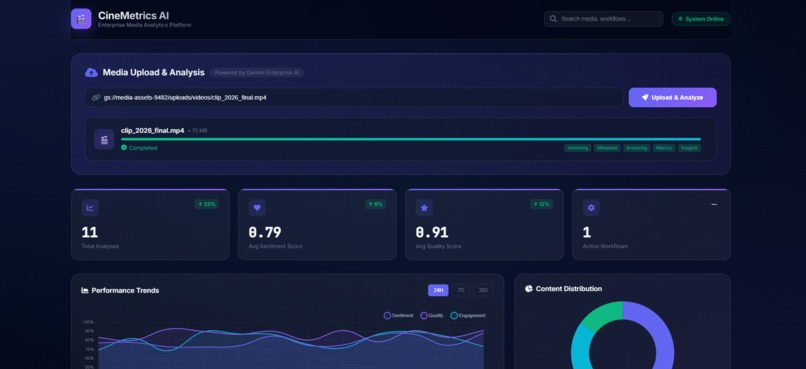Click the 0.79 sentiment score value
806x369 pixels.
[x=265, y=233]
